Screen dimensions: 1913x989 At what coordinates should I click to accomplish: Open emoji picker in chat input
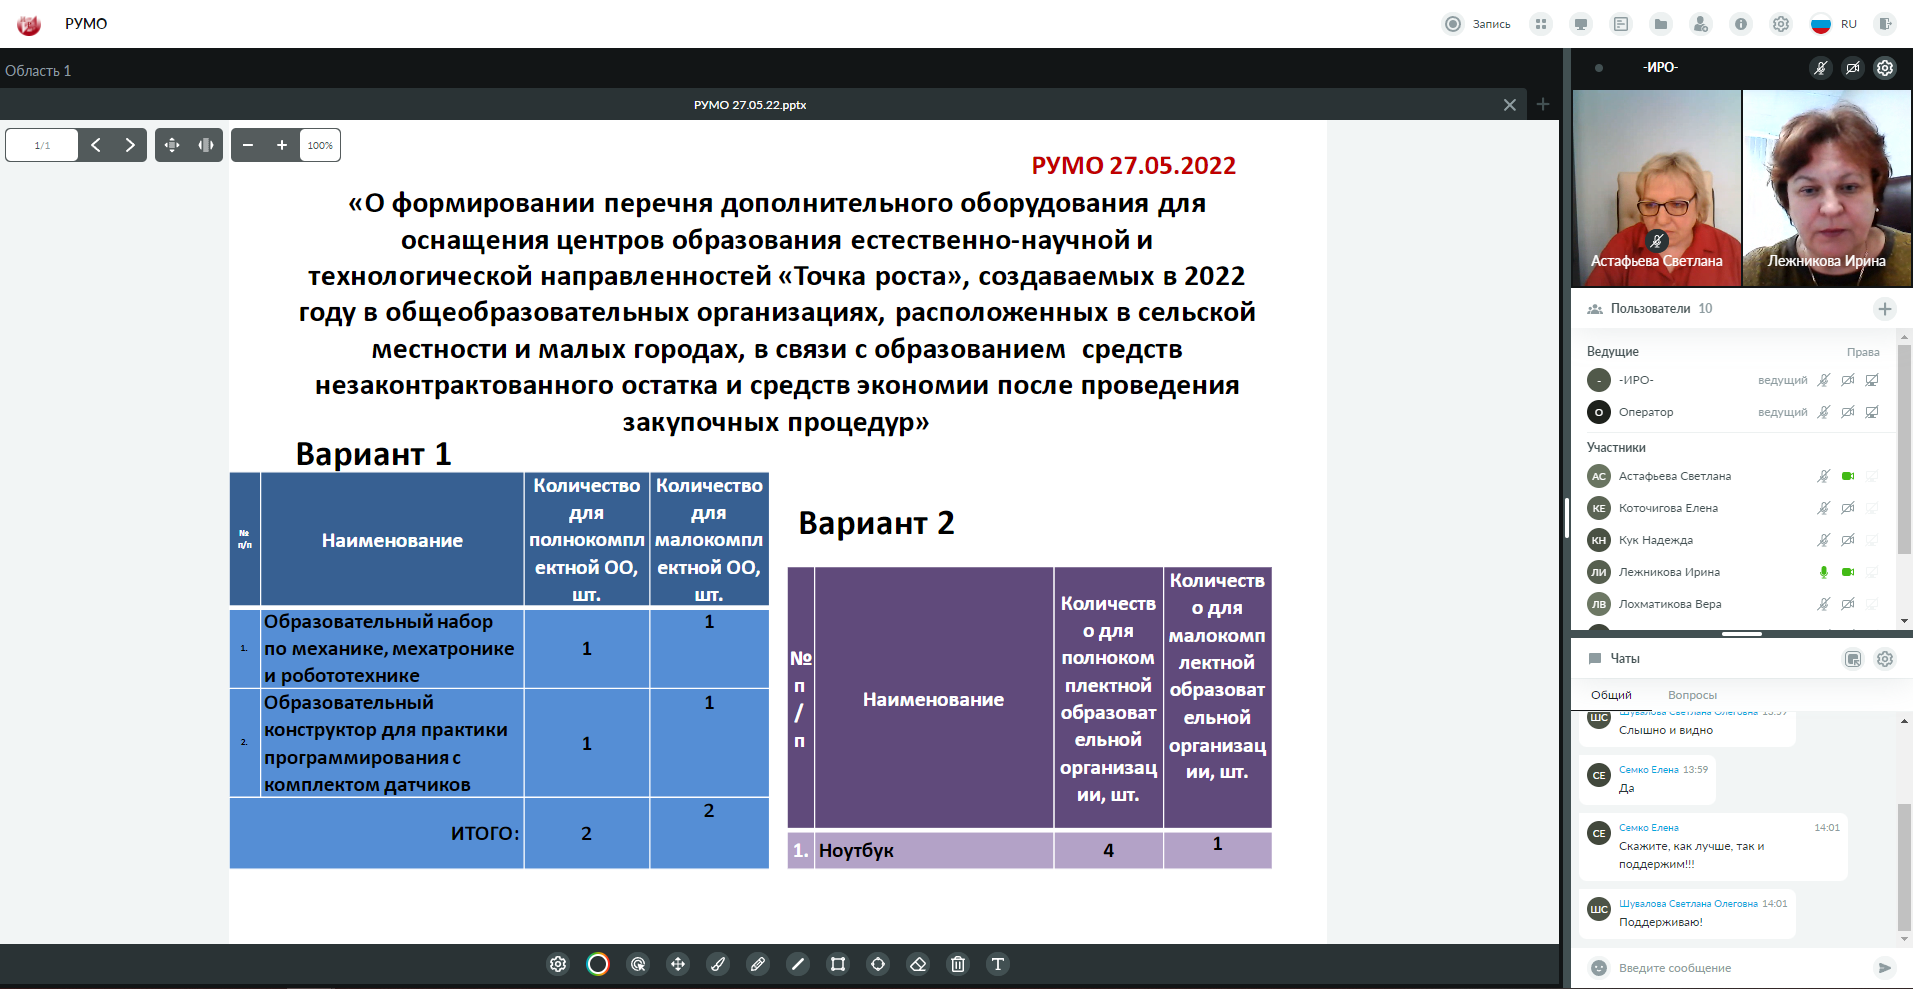point(1599,968)
